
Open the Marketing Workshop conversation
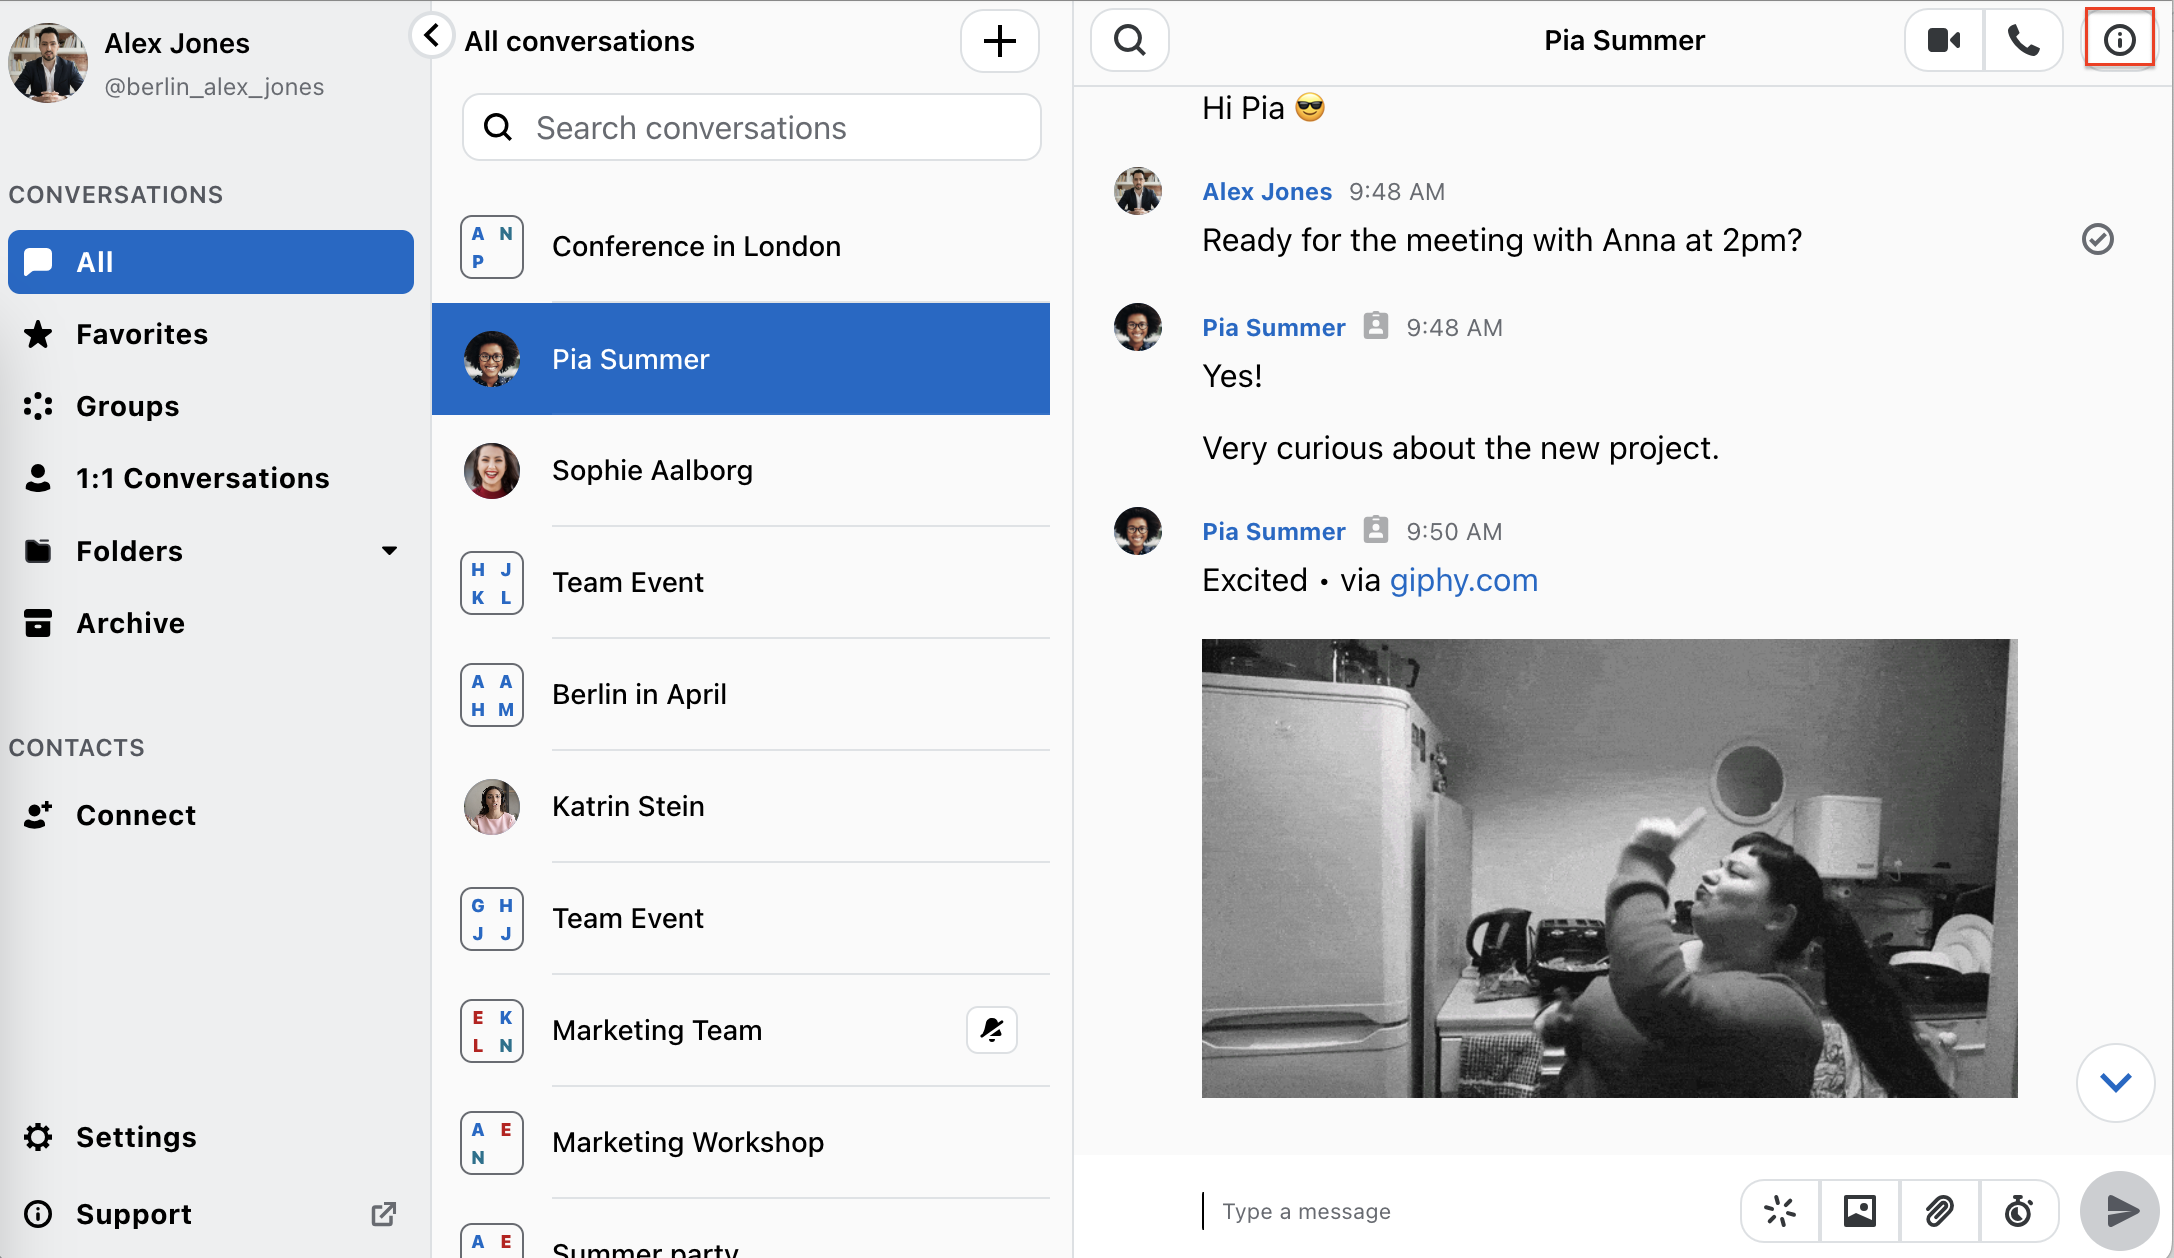[x=741, y=1142]
